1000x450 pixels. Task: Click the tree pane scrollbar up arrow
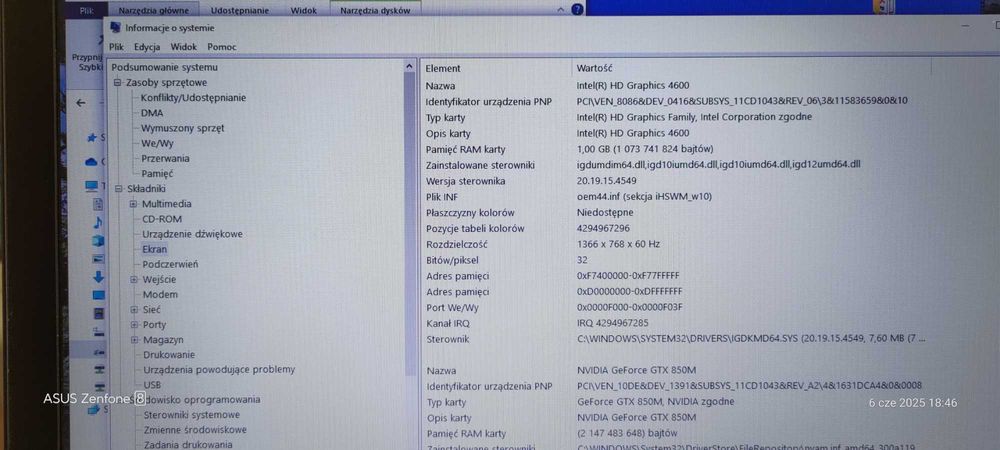tap(409, 66)
